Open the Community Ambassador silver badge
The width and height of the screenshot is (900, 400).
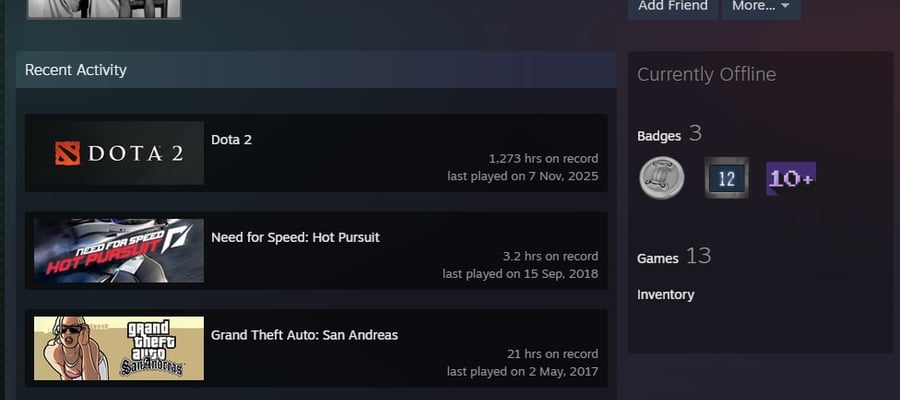click(662, 178)
